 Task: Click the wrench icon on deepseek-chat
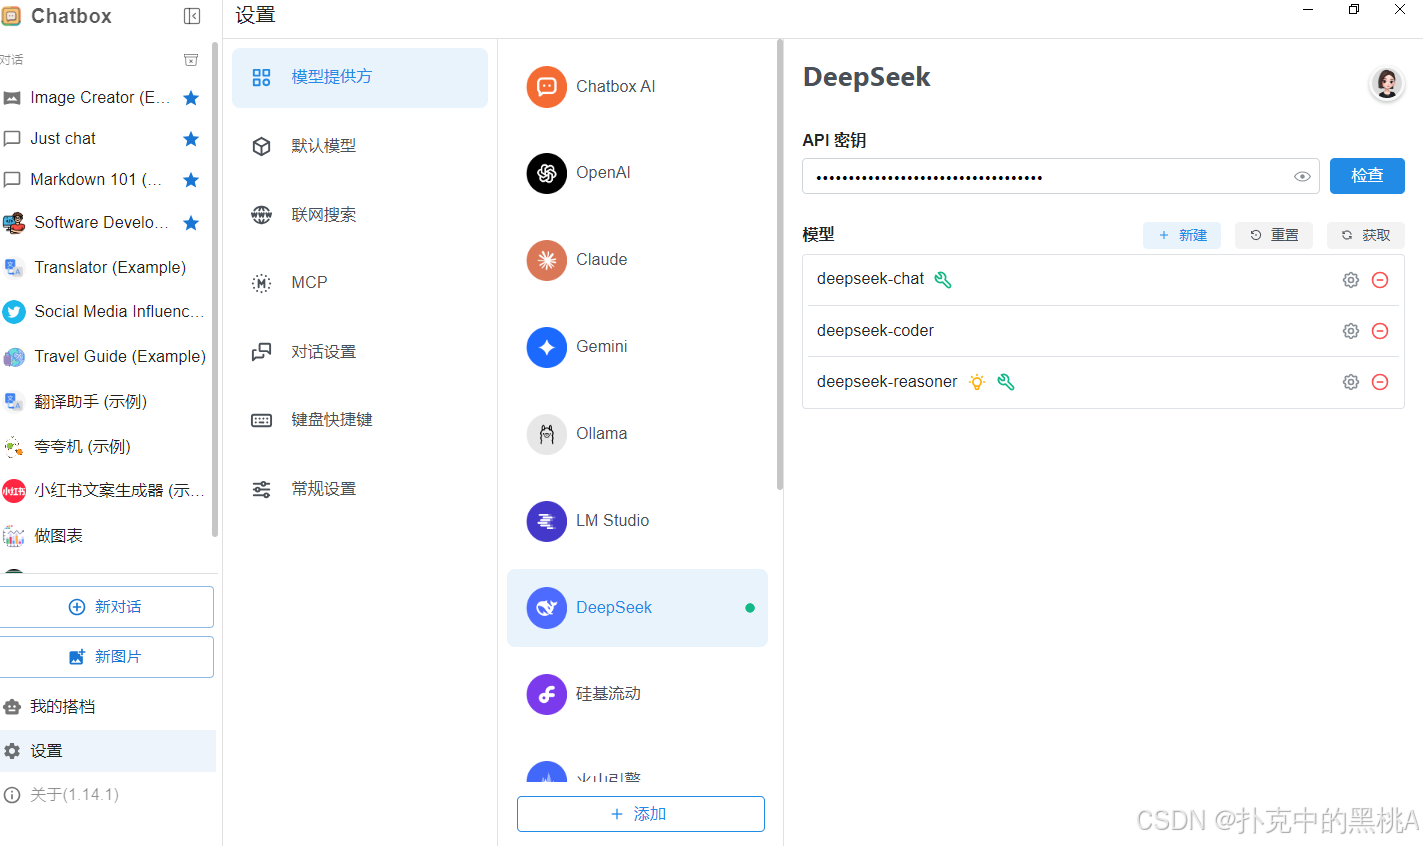point(943,280)
